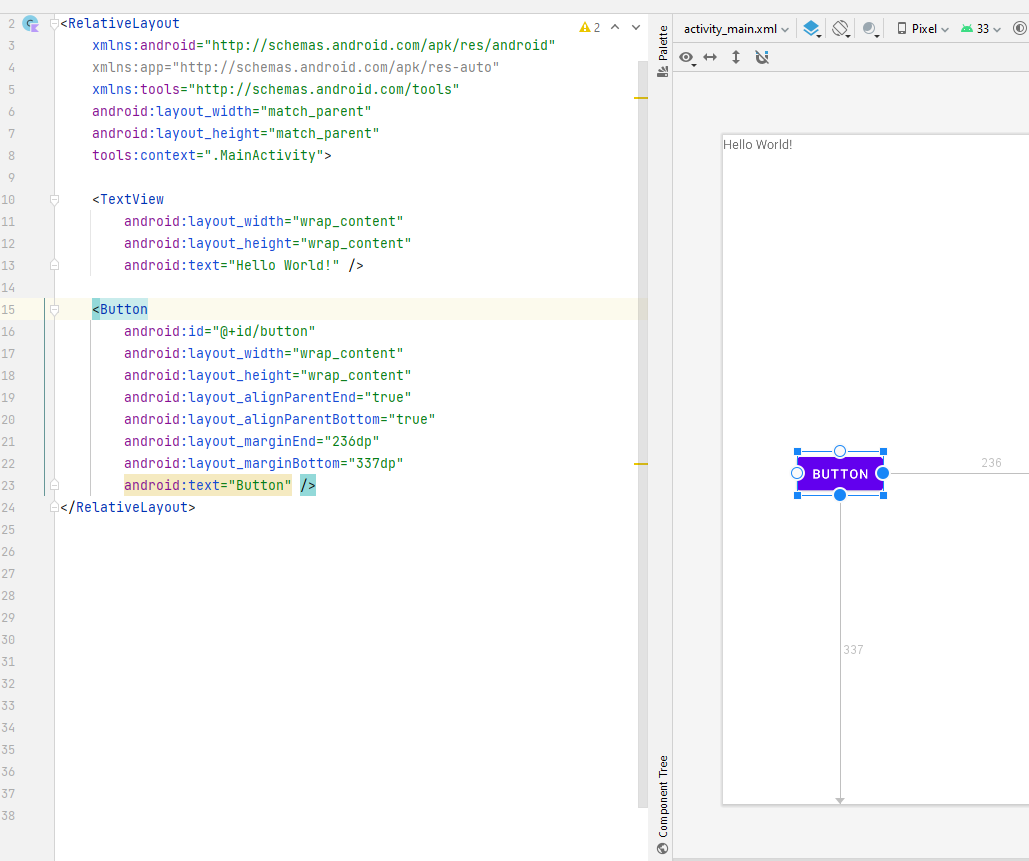Open the Design Surface layers selector icon
This screenshot has width=1029, height=861.
pos(812,29)
